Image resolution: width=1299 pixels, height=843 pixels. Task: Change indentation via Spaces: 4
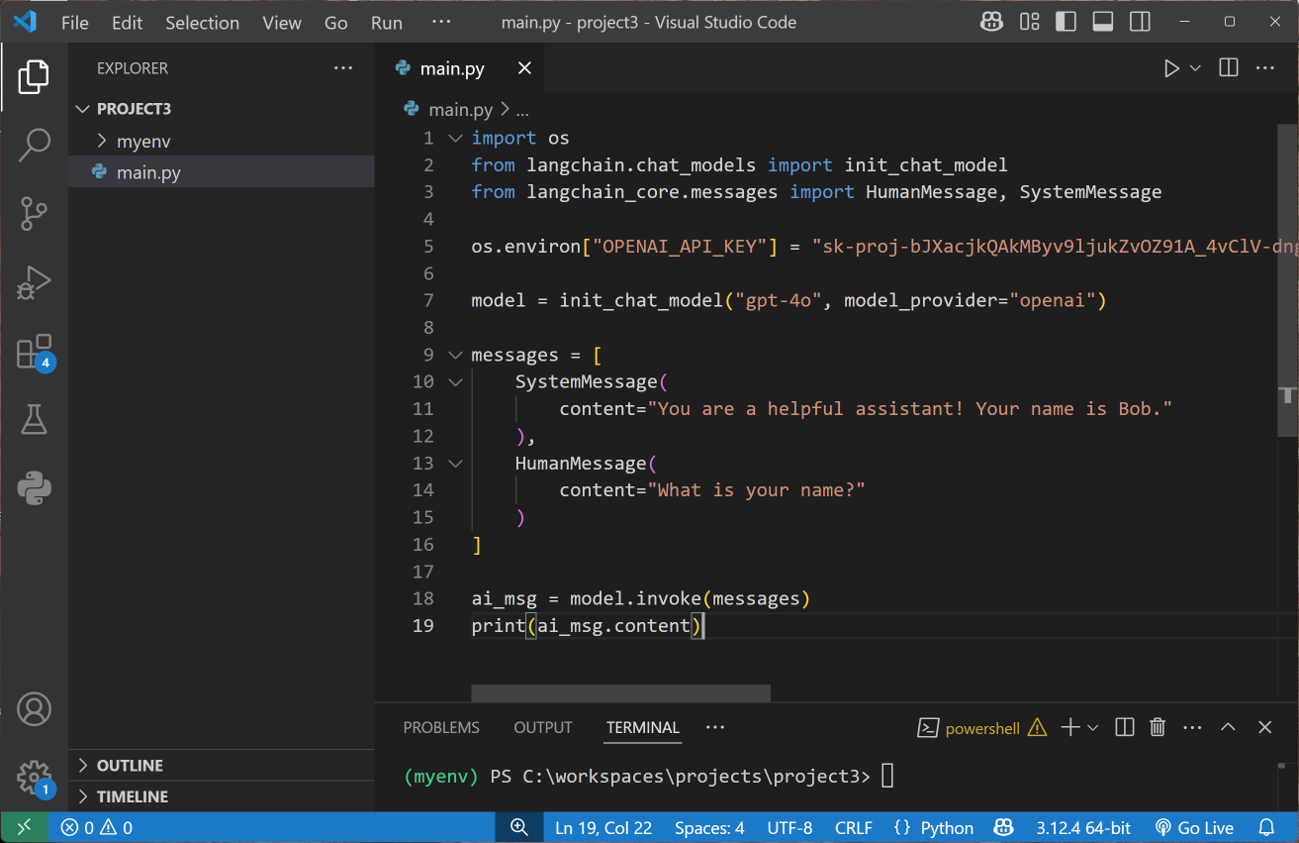[709, 827]
